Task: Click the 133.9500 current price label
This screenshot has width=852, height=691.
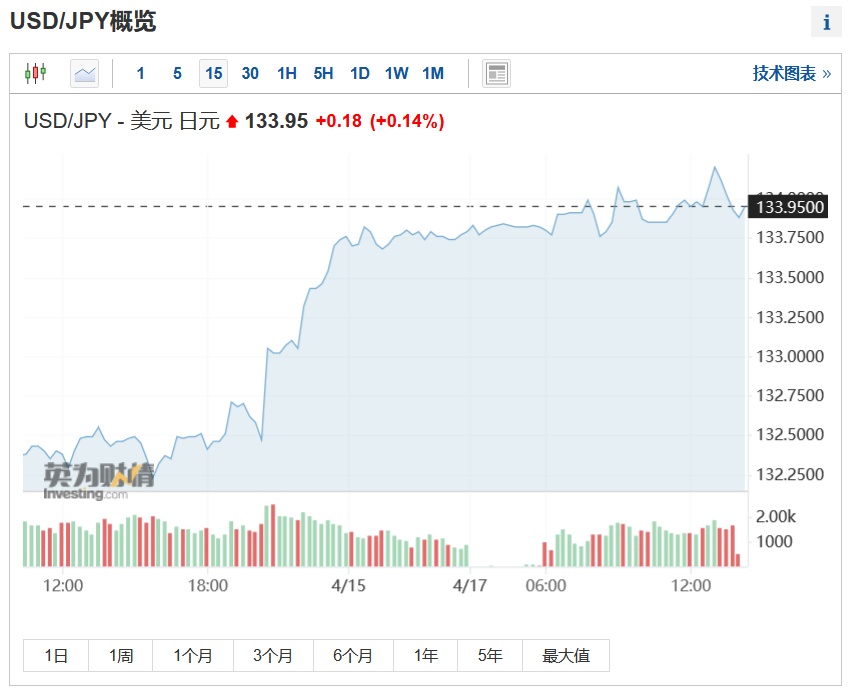Action: [x=790, y=207]
